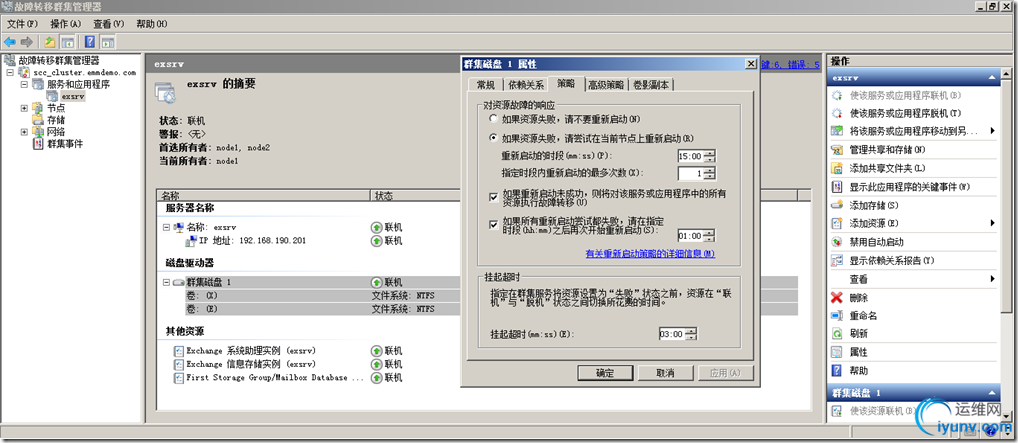Toggle the action pane toolbar icon
The height and width of the screenshot is (443, 1018).
click(x=108, y=42)
